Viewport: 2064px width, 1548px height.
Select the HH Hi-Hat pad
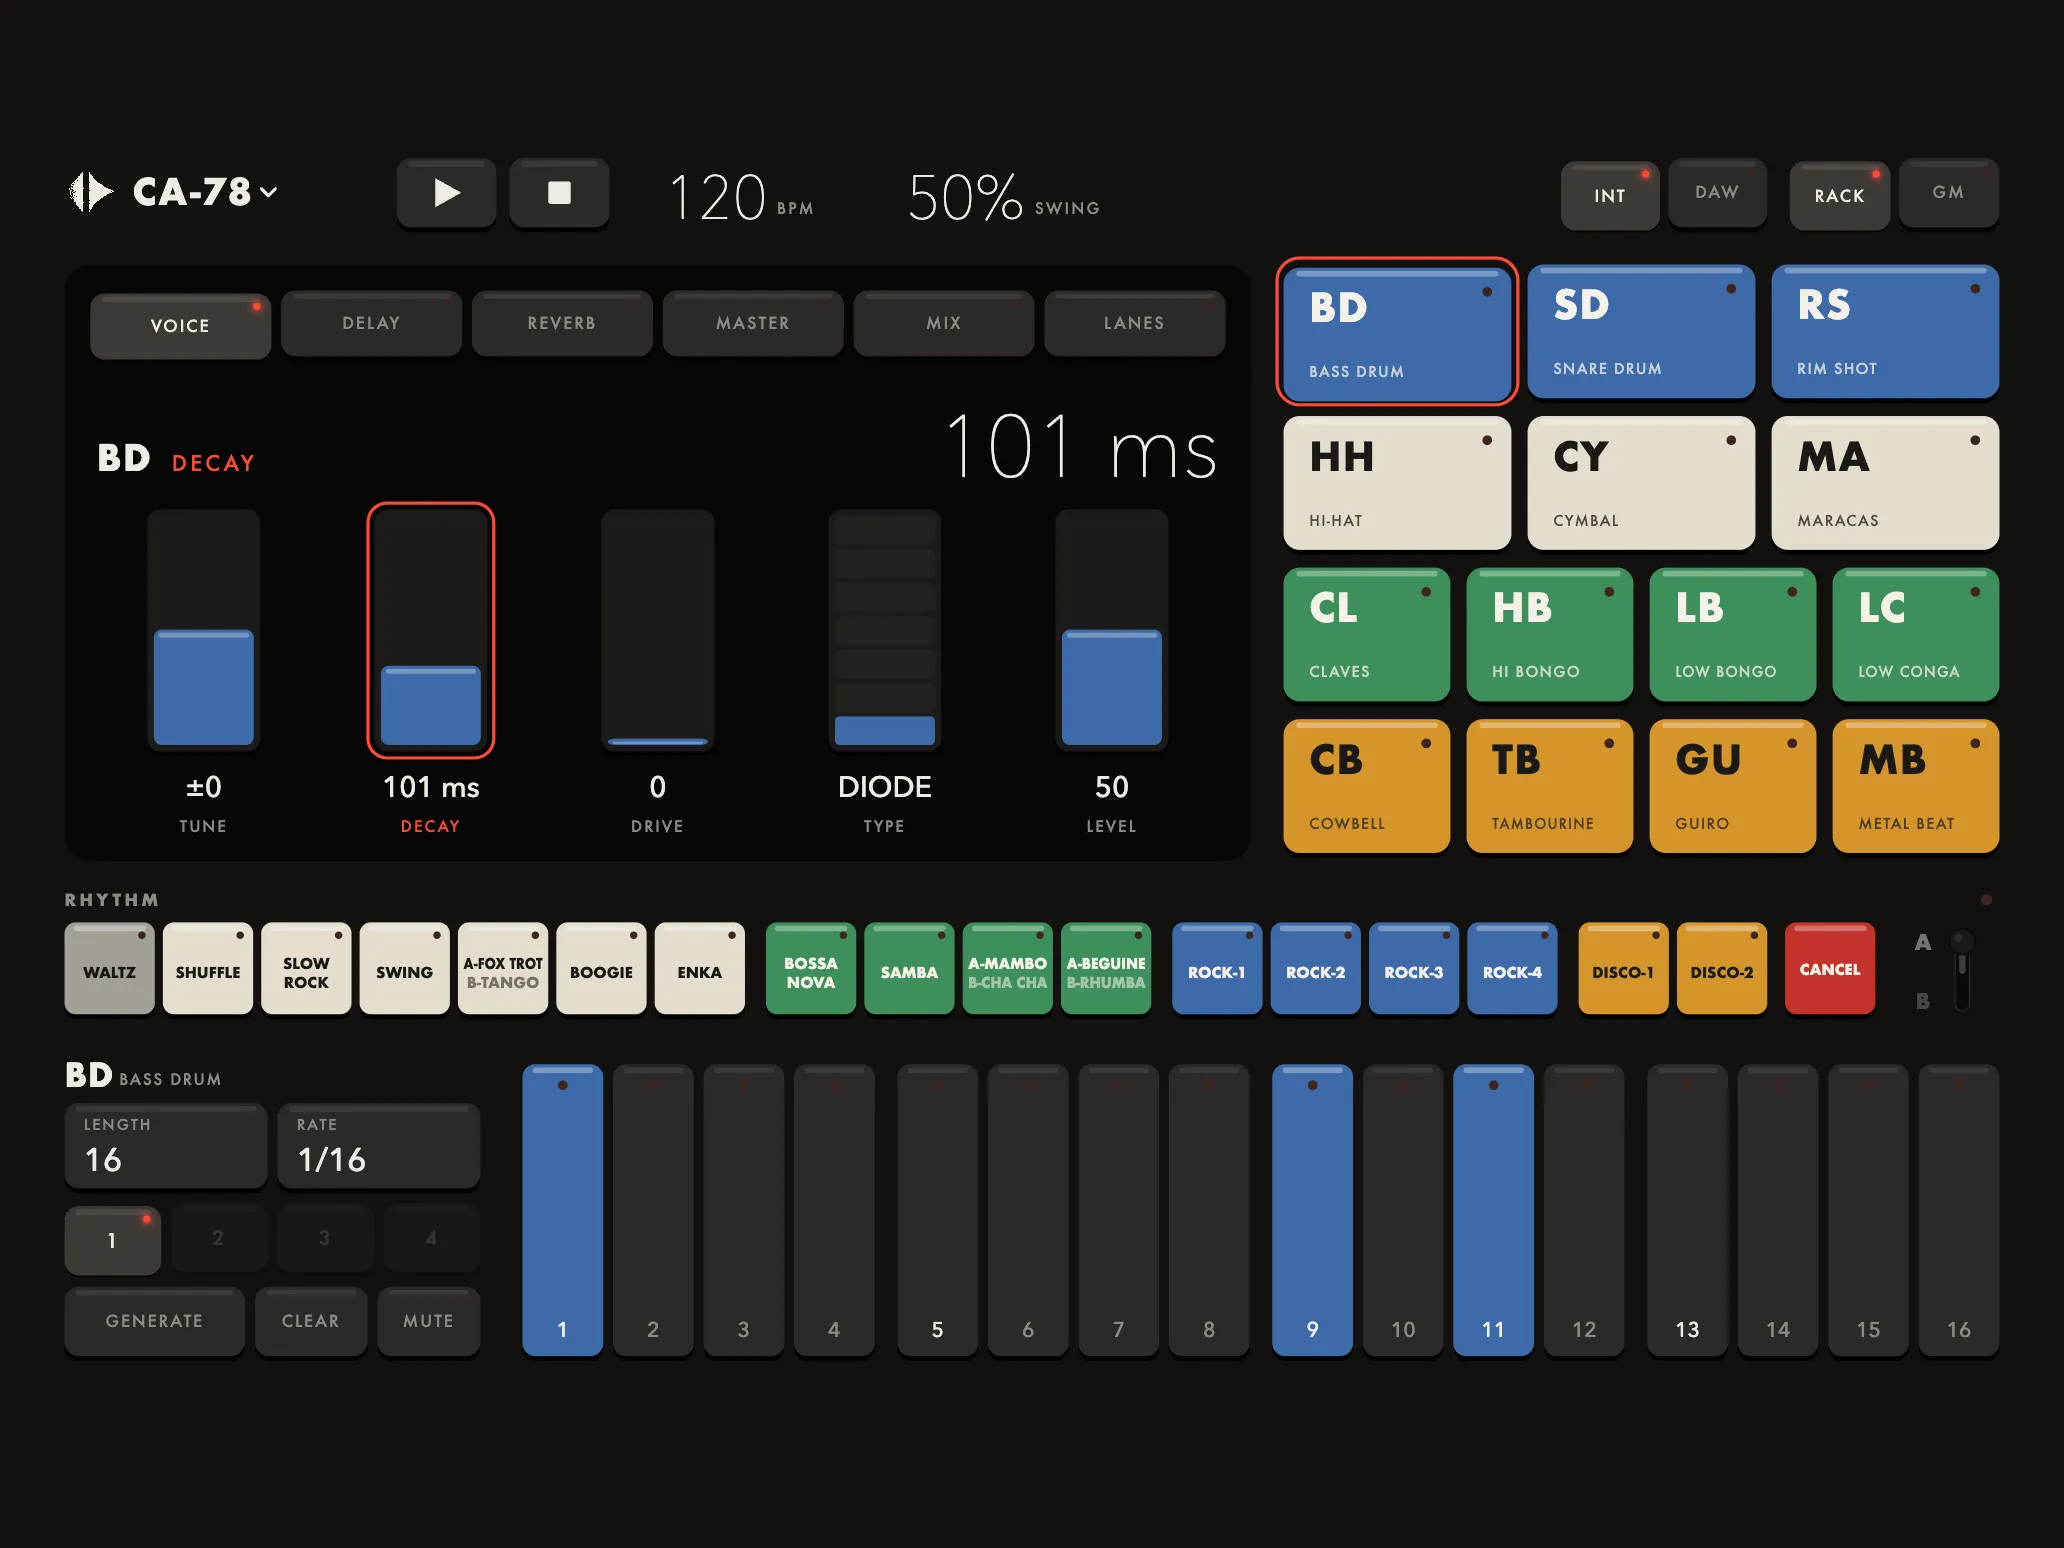pos(1397,483)
